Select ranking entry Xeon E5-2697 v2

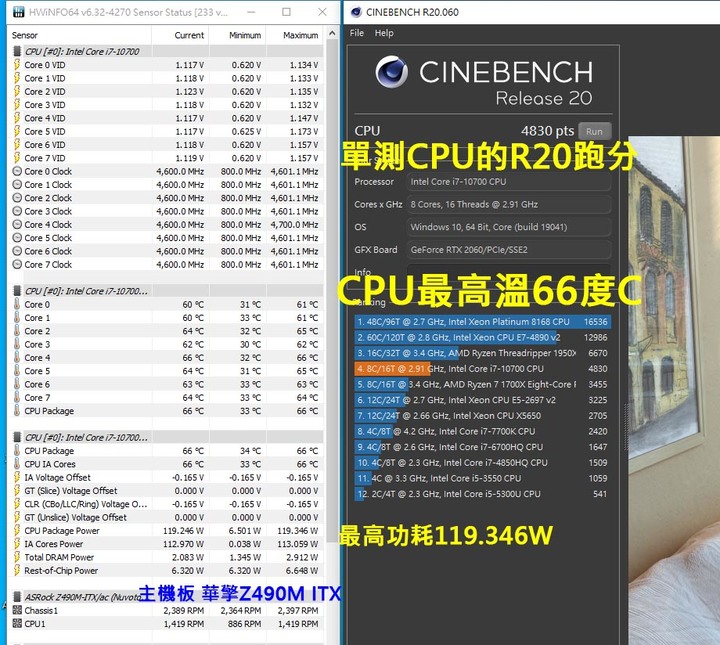(x=482, y=400)
